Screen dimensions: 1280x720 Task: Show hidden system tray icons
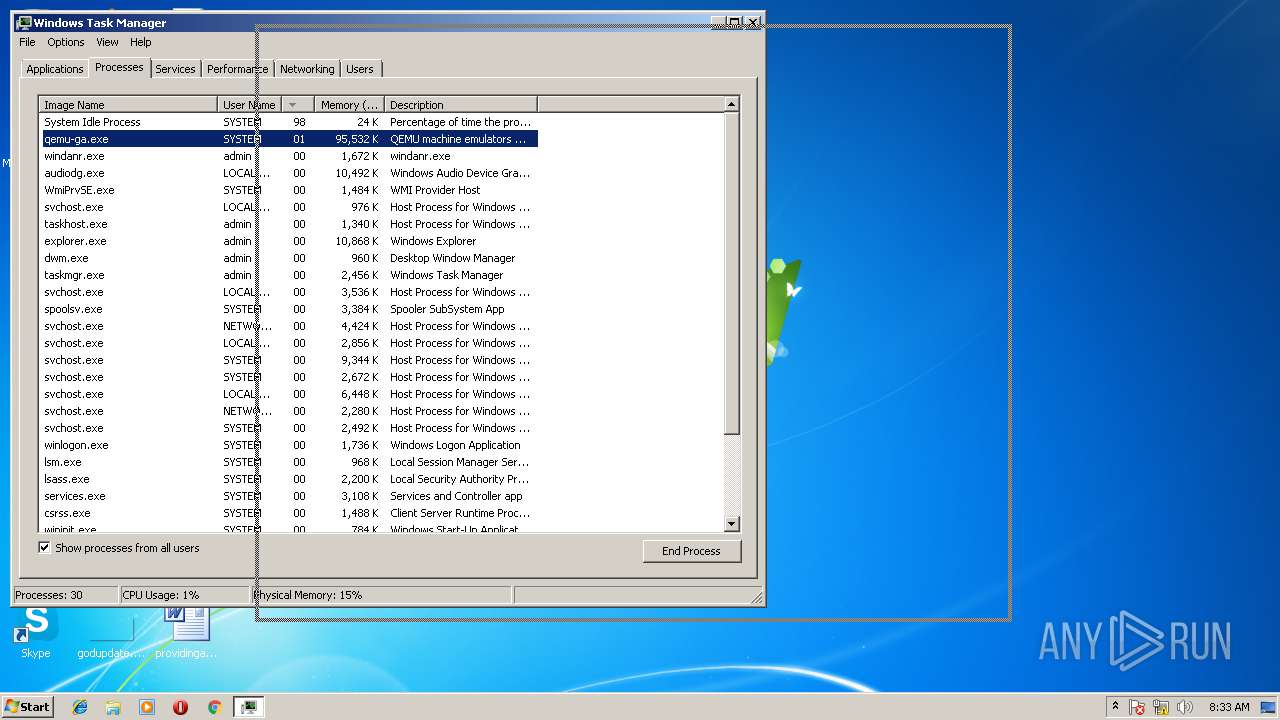click(1115, 707)
